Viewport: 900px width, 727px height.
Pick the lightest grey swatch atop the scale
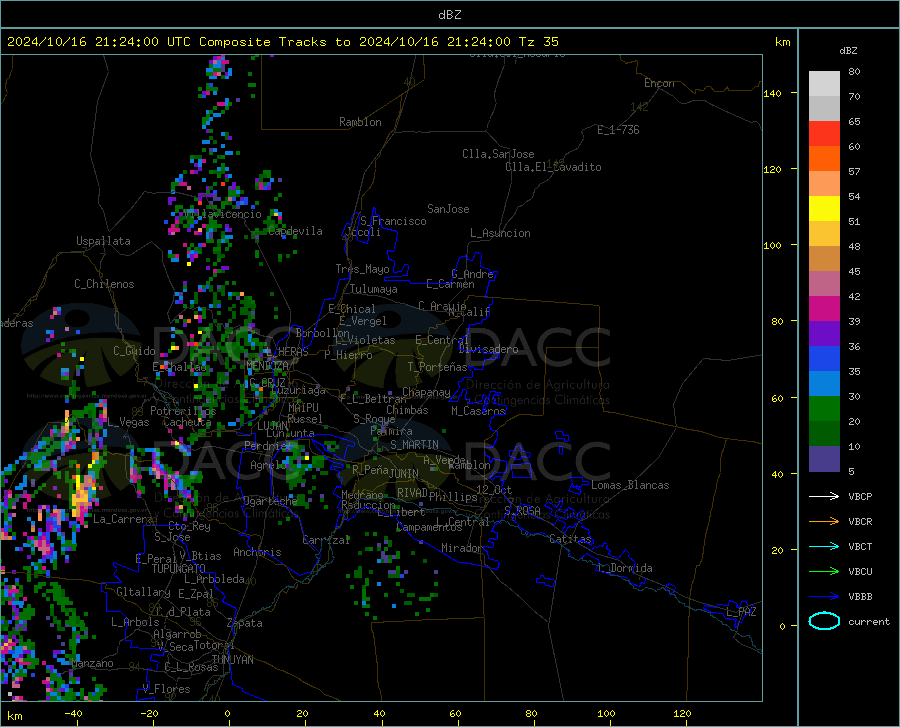824,83
